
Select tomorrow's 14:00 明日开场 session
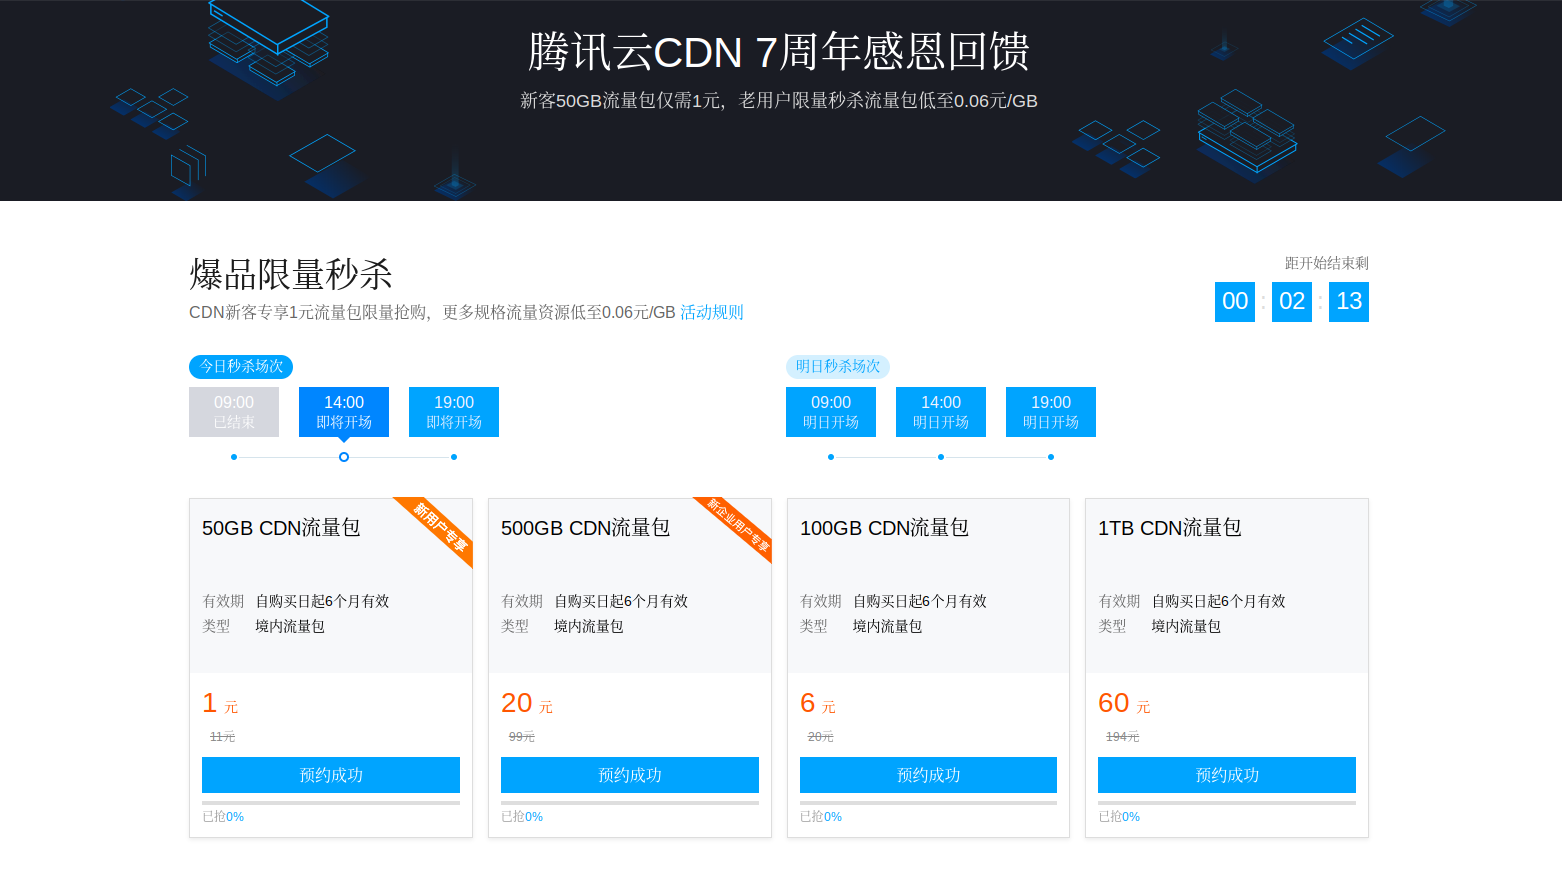coord(941,412)
